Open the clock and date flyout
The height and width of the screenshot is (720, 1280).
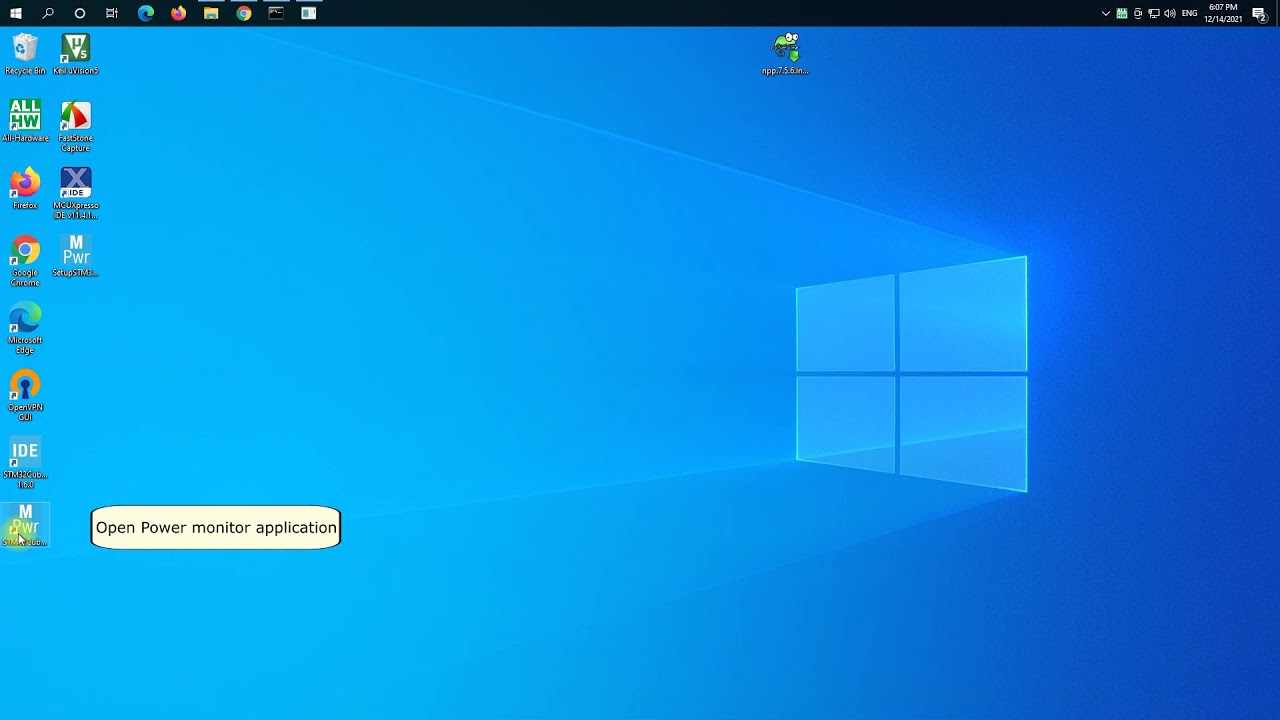click(x=1223, y=13)
